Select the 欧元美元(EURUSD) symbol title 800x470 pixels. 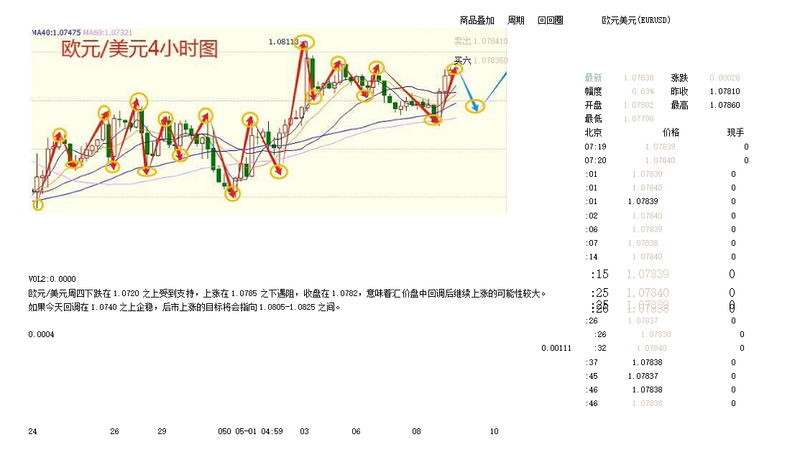636,20
